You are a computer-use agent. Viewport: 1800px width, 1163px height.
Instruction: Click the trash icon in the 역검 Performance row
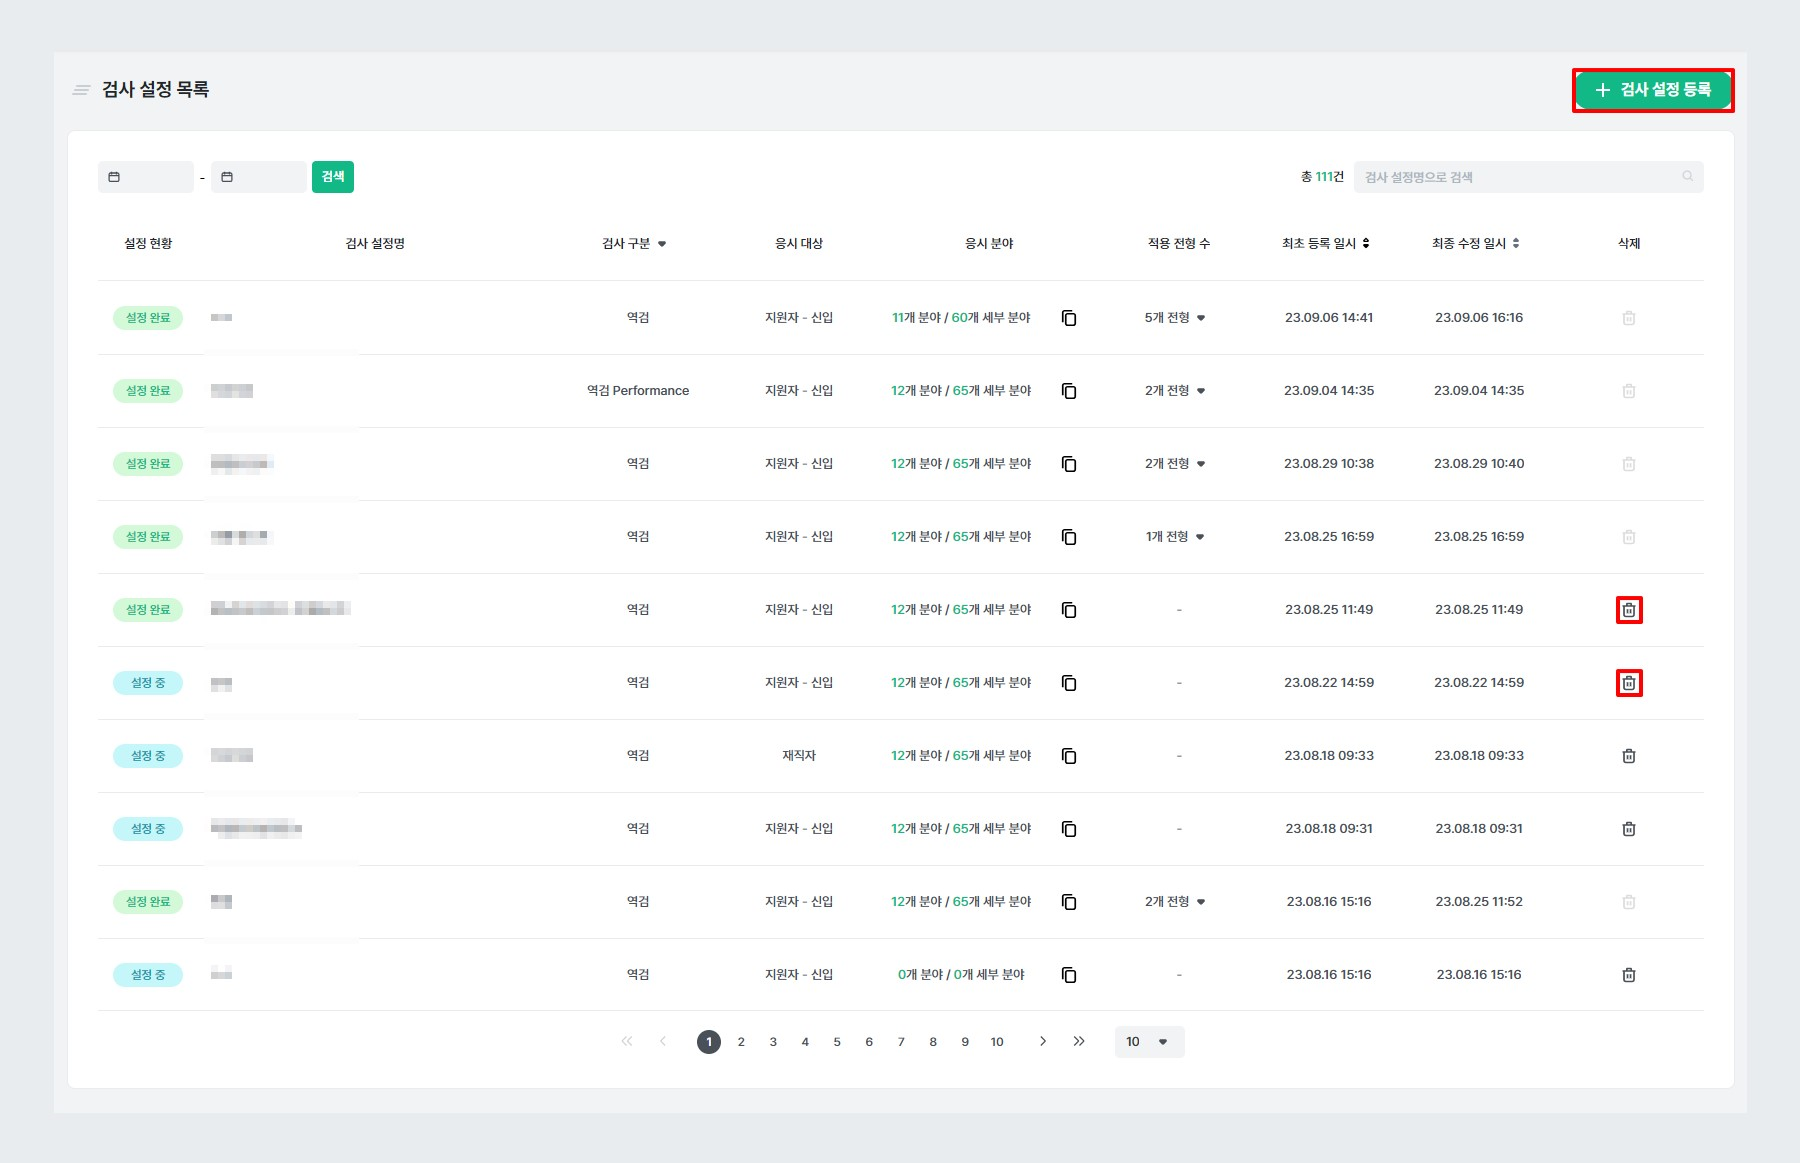[1629, 391]
